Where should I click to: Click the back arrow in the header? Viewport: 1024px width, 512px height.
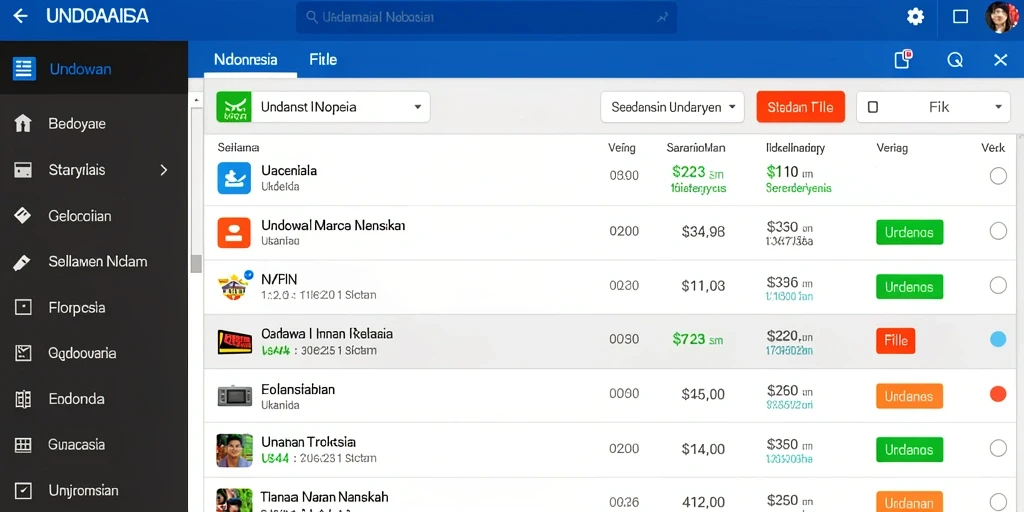pos(20,16)
